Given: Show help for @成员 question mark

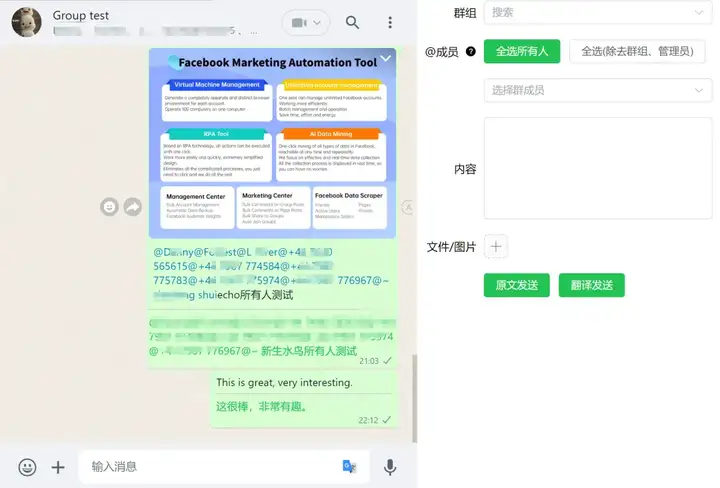Looking at the screenshot, I should (471, 51).
